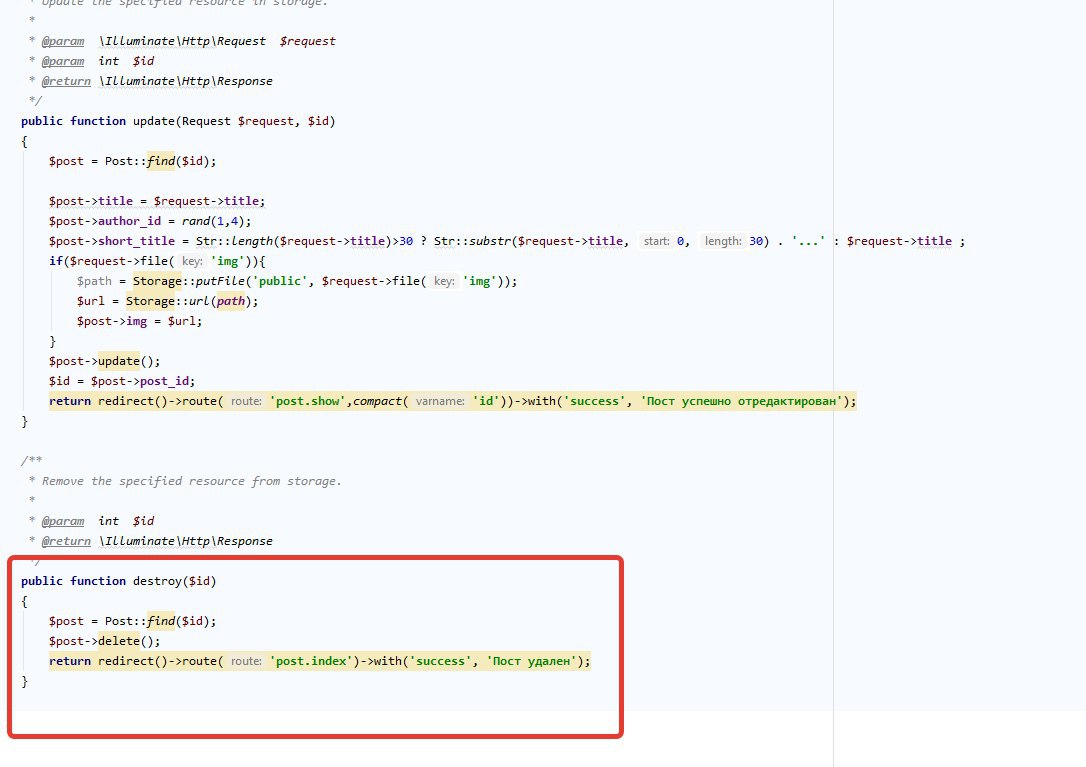Click the 'post.index' route string
Screen dimensions: 1086x767
tap(311, 662)
